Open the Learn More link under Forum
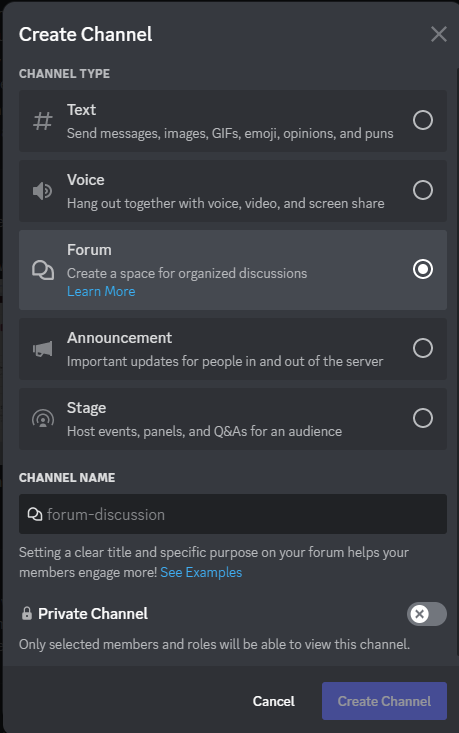459x733 pixels. click(x=101, y=291)
